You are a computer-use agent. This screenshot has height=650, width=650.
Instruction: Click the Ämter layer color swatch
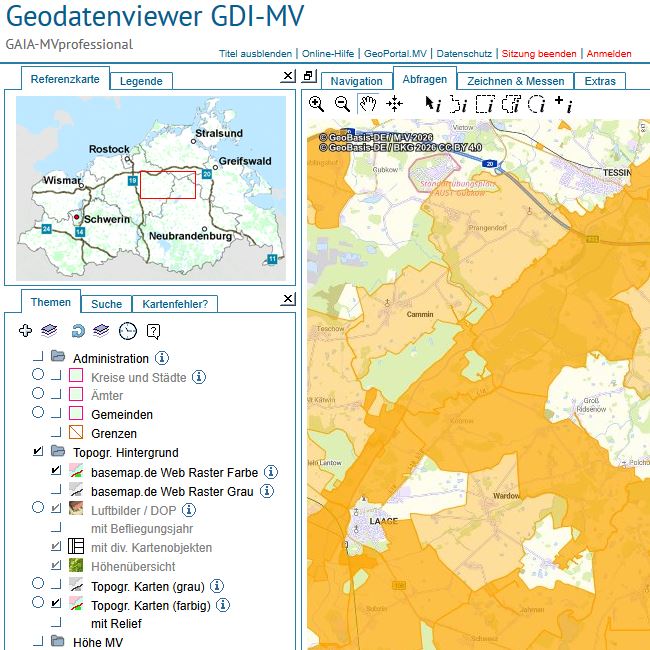(x=76, y=394)
